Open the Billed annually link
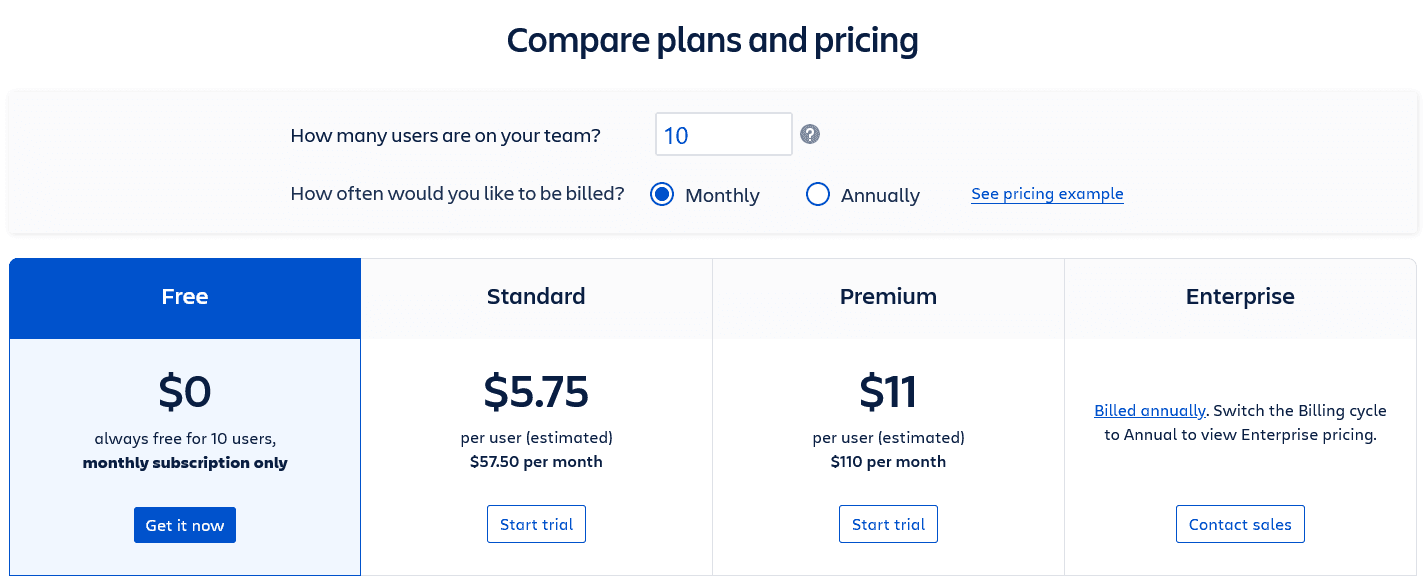The width and height of the screenshot is (1428, 576). pyautogui.click(x=1150, y=411)
